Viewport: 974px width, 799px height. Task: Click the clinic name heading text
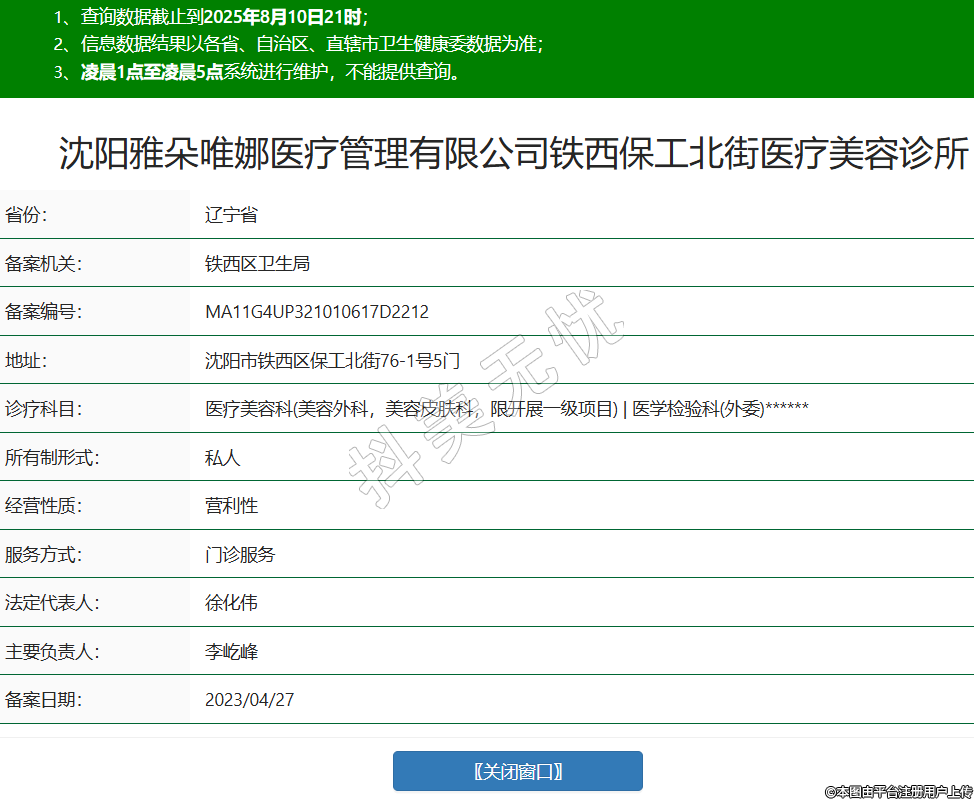513,155
